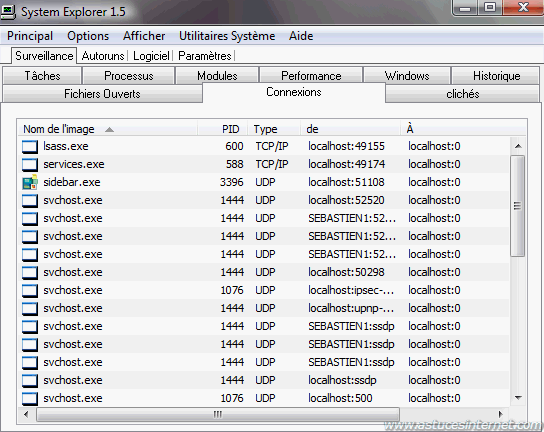
Task: Click icon of svchost.exe using localhost:500
Action: 30,399
